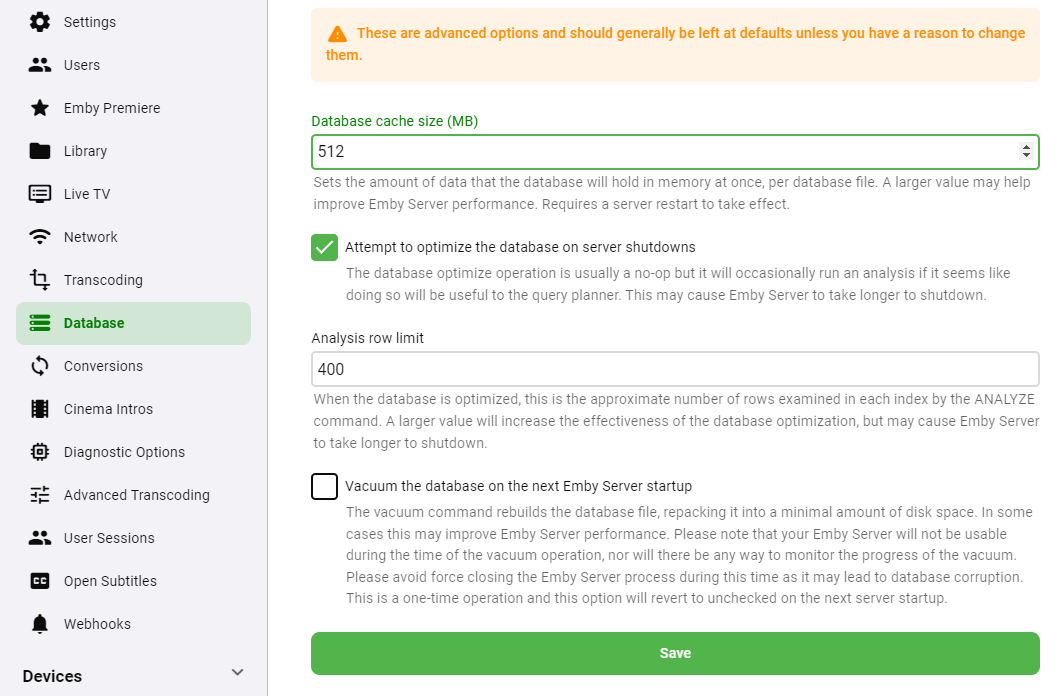Click the Settings gear icon
Screen dimensions: 1056x696
[x=40, y=22]
